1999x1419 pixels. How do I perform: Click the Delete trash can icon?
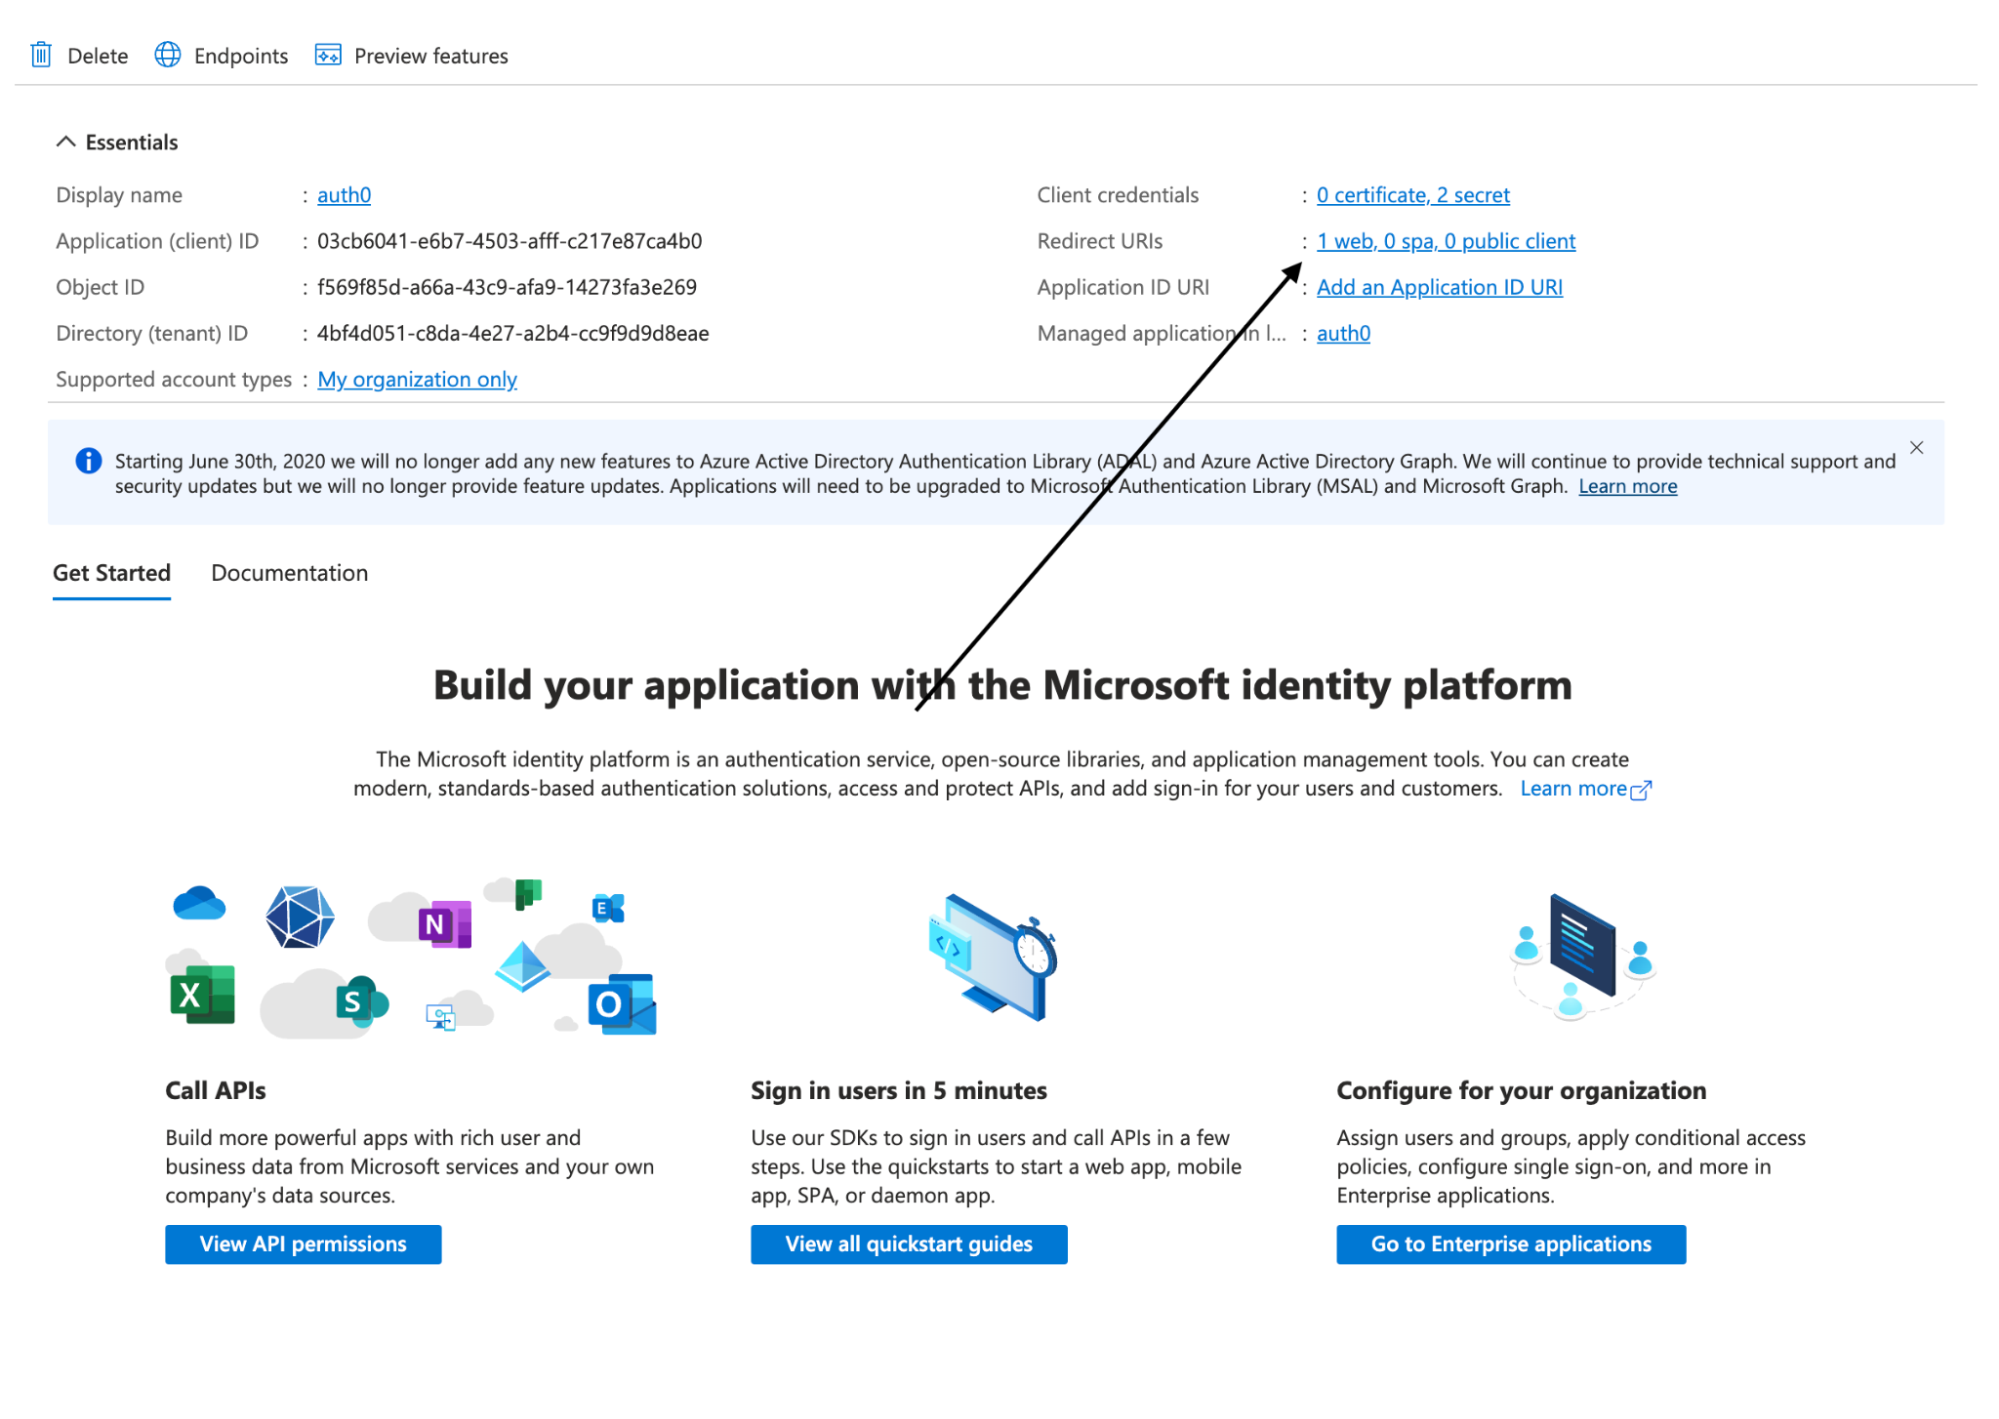[x=41, y=55]
